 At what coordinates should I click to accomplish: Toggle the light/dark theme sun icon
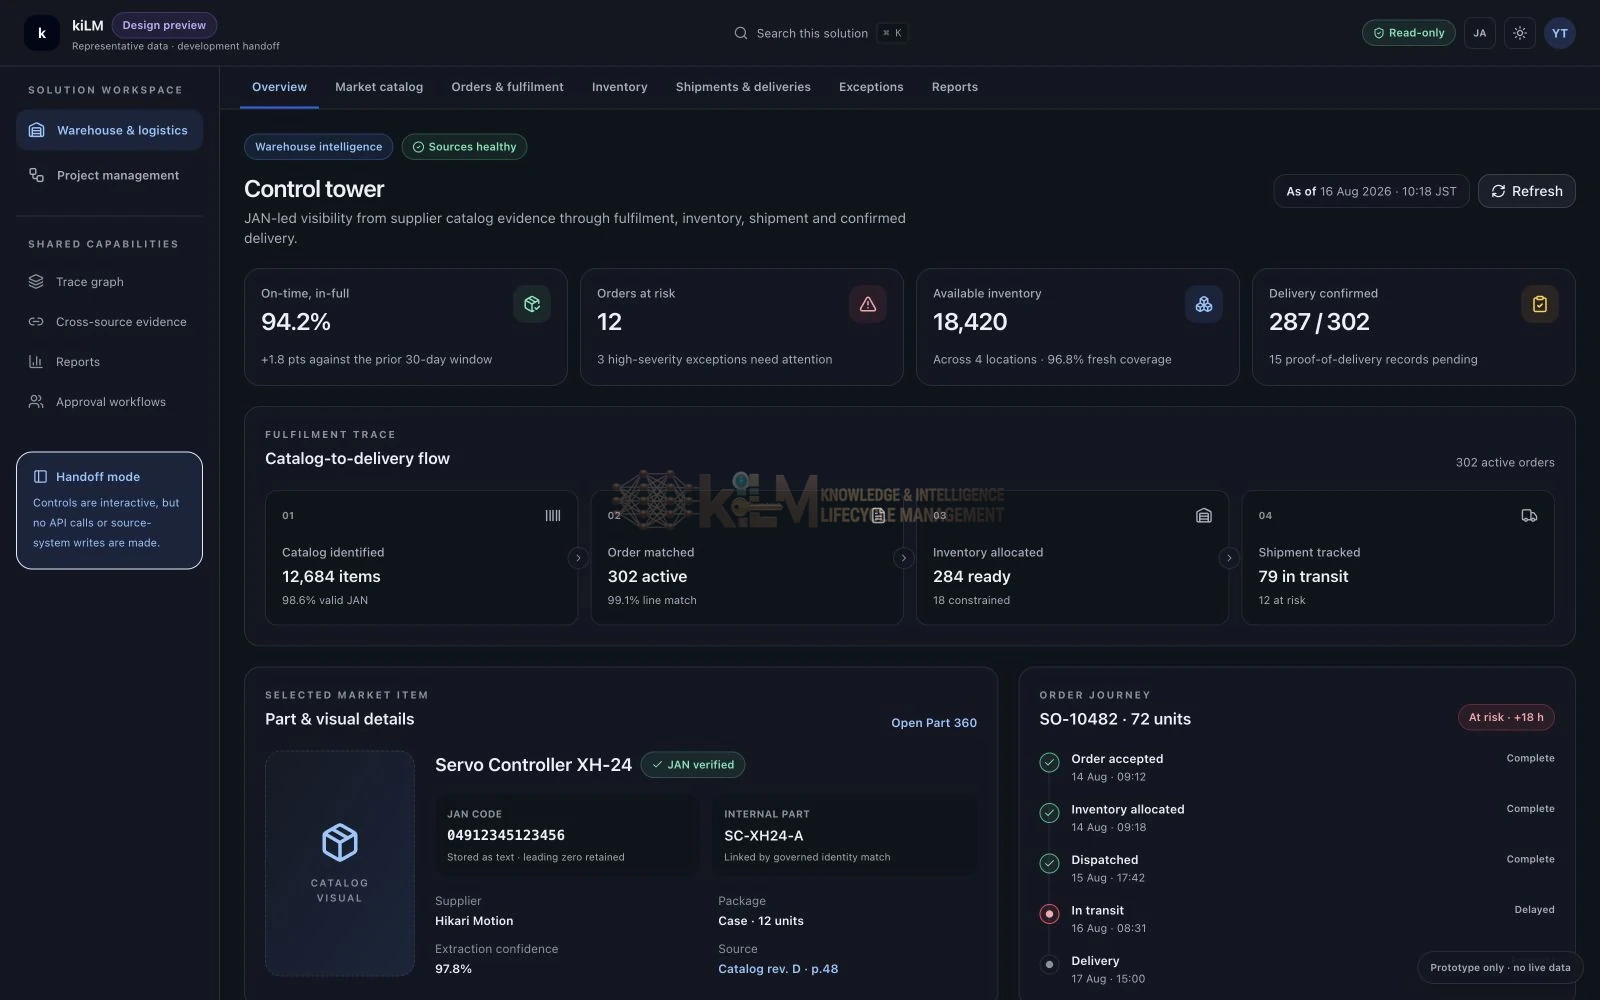pyautogui.click(x=1519, y=33)
